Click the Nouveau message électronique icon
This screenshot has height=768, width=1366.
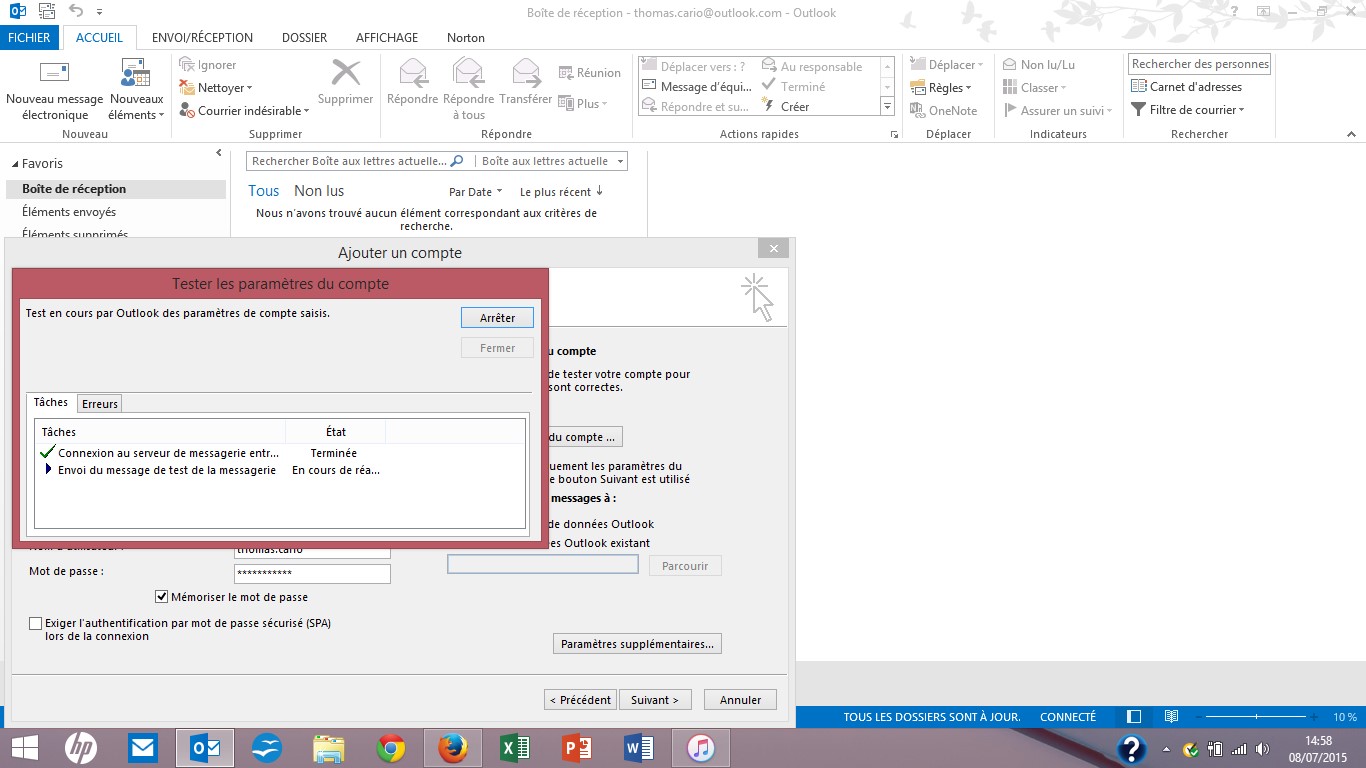[54, 75]
